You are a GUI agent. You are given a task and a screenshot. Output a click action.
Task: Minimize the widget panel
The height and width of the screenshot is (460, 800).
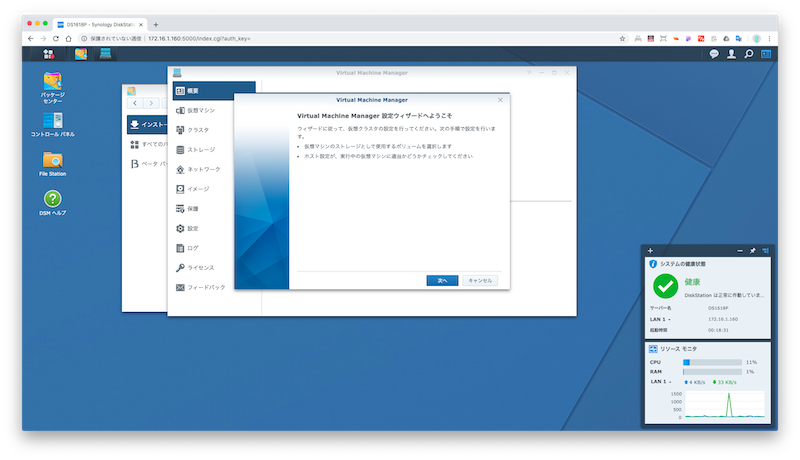(x=740, y=250)
